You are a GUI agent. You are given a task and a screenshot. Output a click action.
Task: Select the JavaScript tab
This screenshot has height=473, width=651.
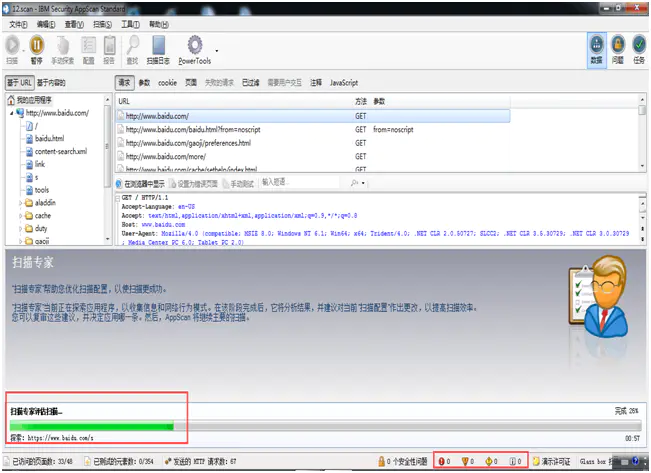click(x=344, y=83)
